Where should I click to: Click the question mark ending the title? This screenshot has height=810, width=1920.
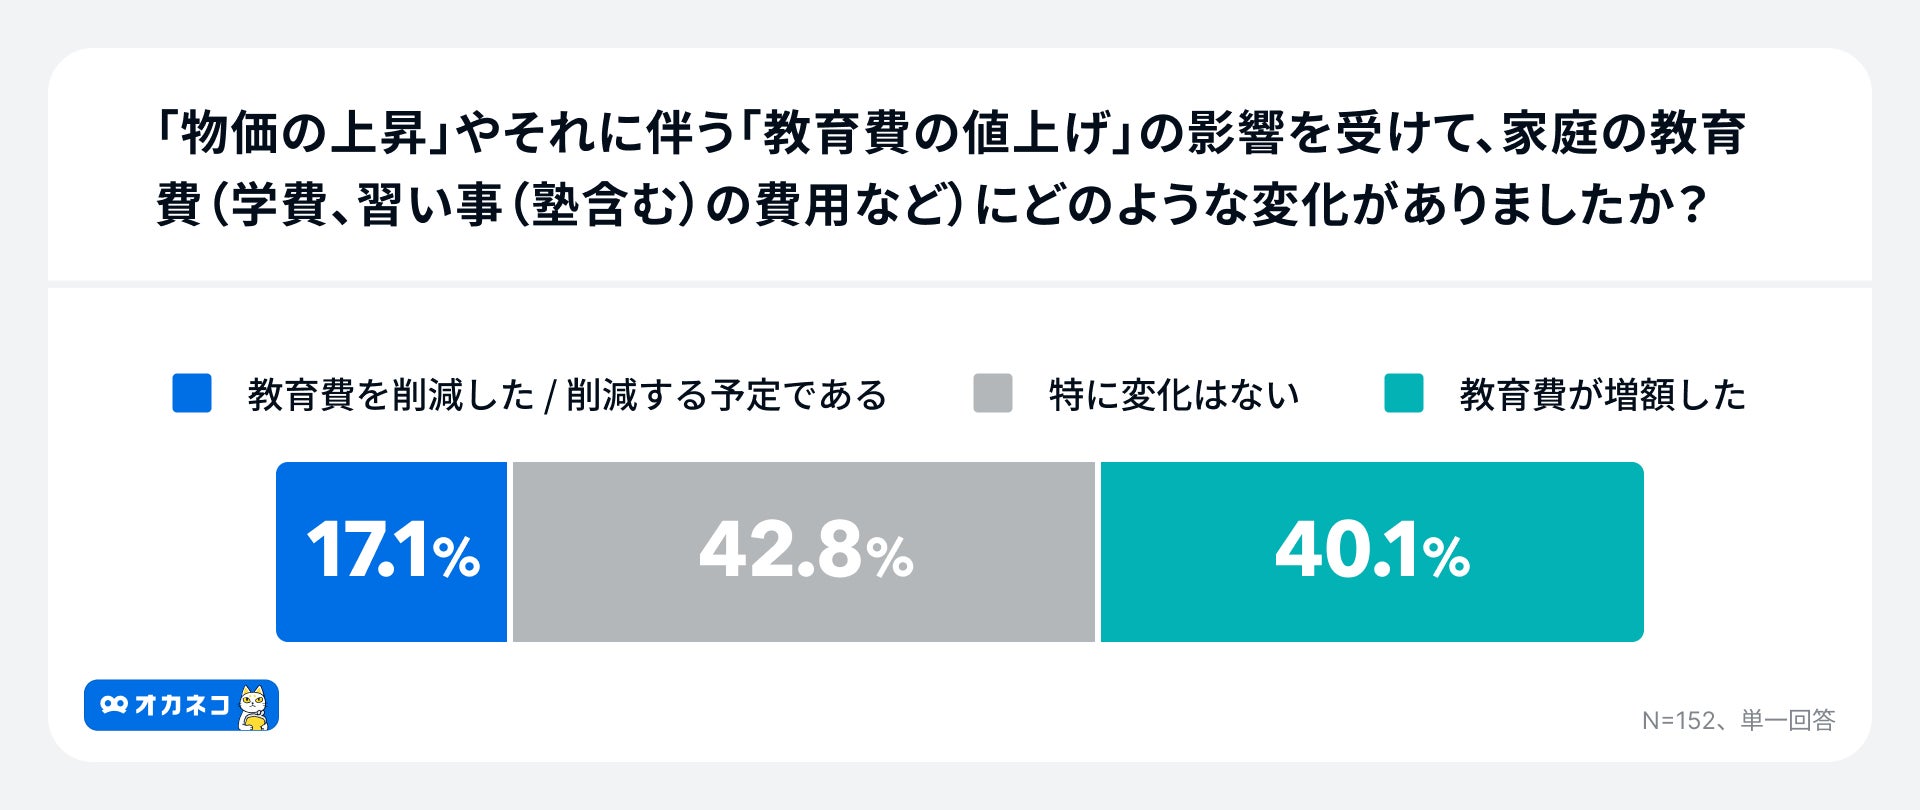point(1689,205)
